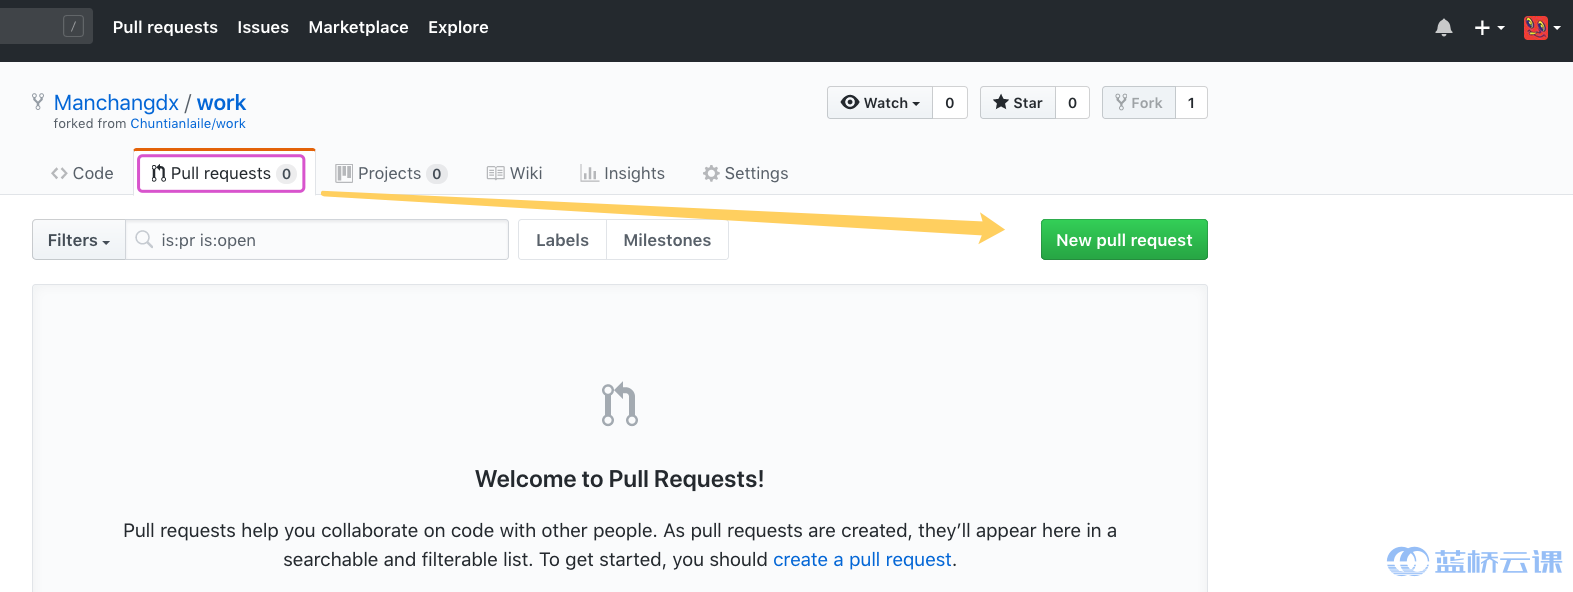This screenshot has width=1573, height=592.
Task: Go to Marketplace in top navigation
Action: (x=358, y=27)
